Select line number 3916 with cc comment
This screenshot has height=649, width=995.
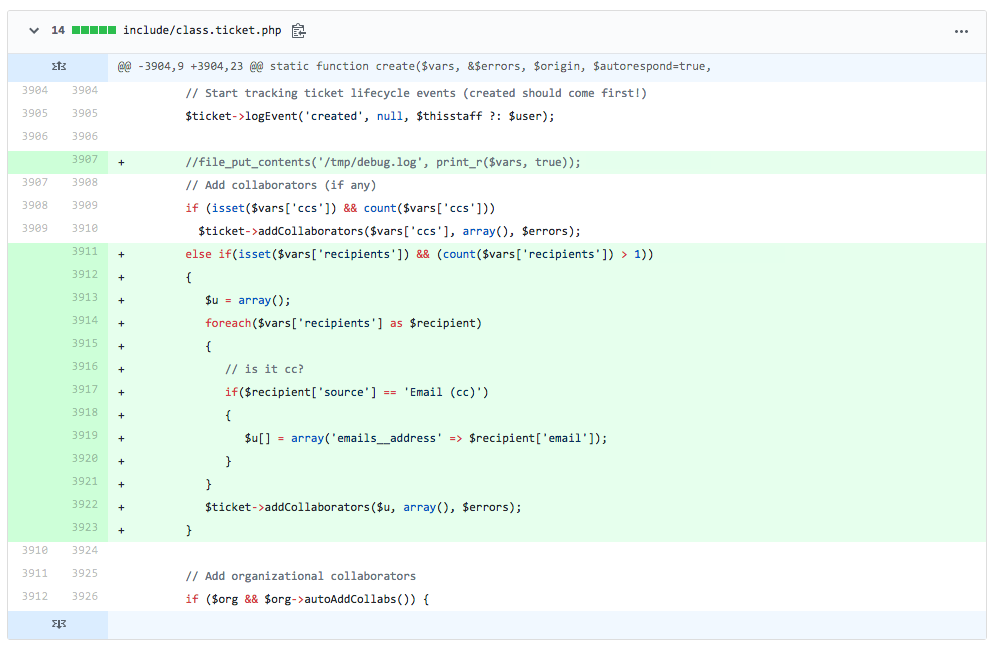(x=84, y=366)
